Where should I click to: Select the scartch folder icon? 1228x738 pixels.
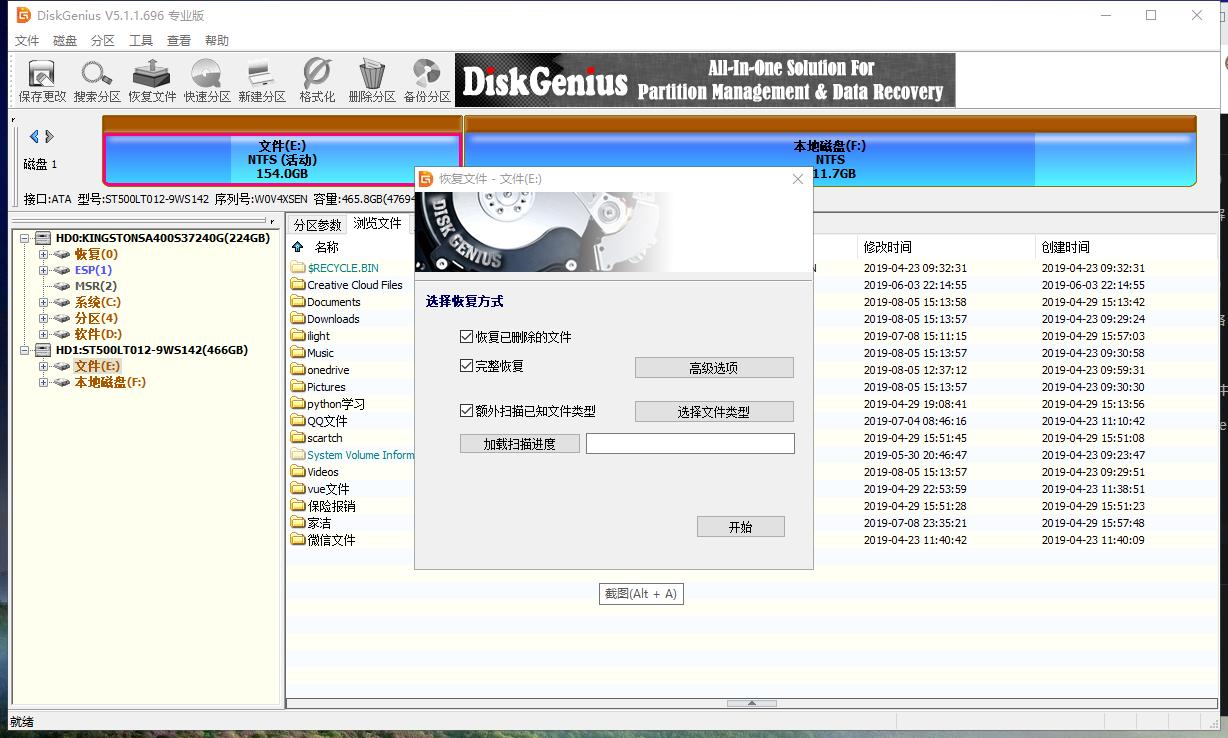[x=298, y=438]
